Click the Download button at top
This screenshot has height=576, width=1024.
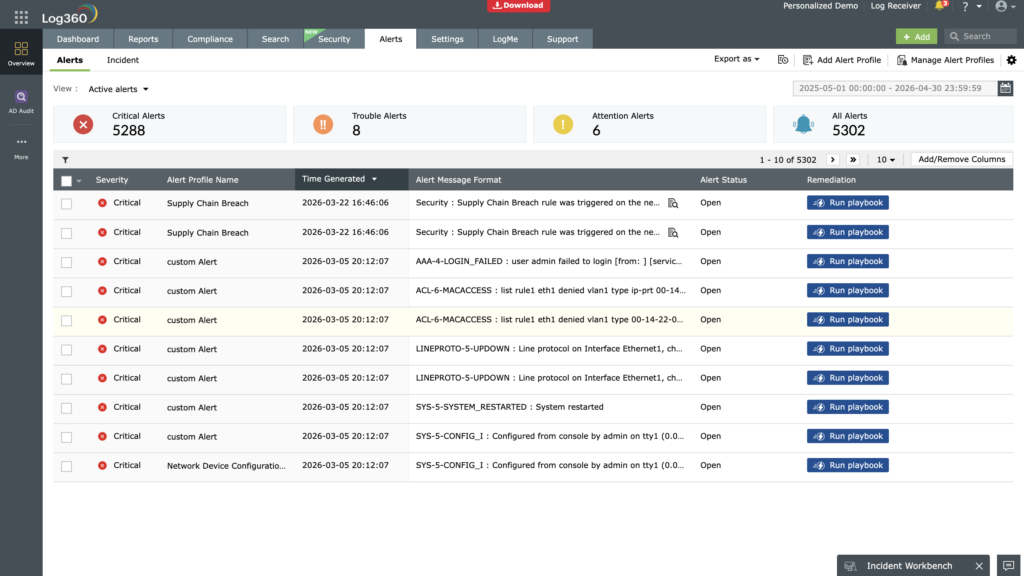519,5
